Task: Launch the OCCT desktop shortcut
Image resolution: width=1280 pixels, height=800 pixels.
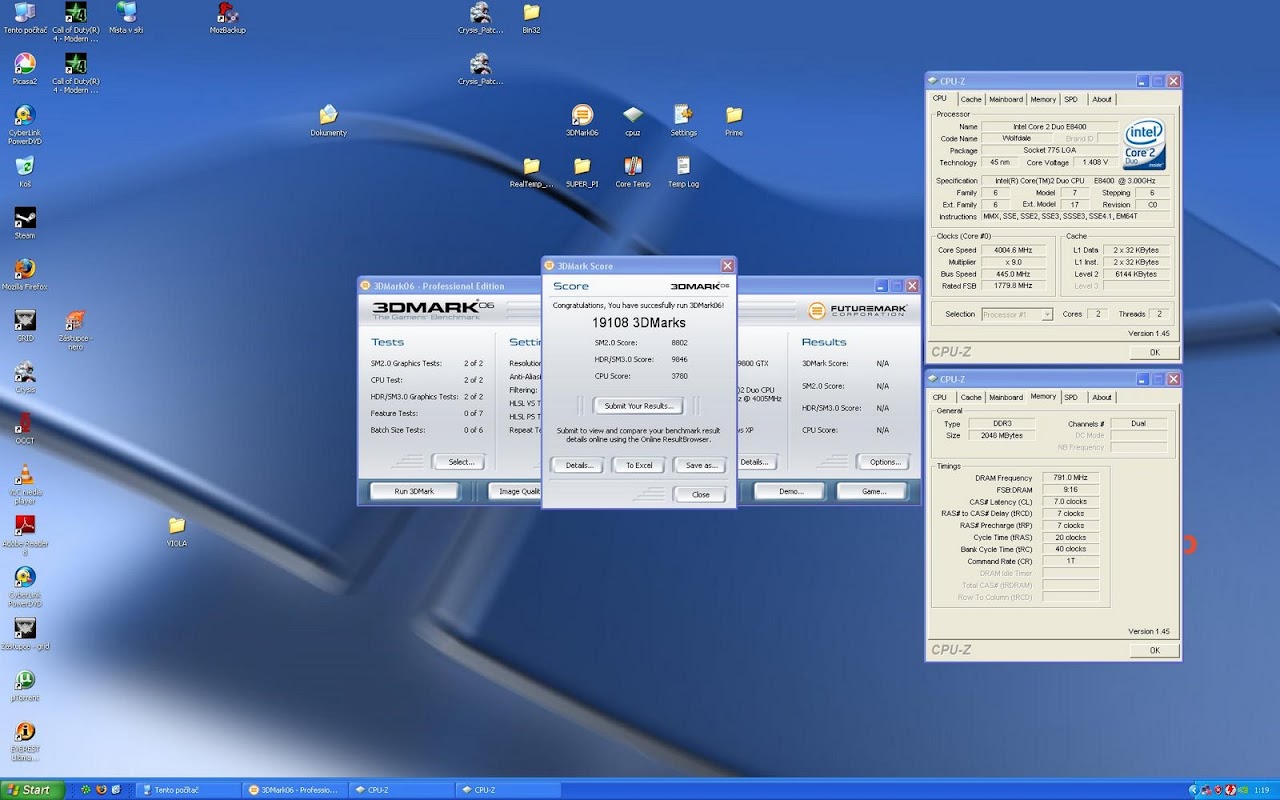Action: [x=25, y=427]
